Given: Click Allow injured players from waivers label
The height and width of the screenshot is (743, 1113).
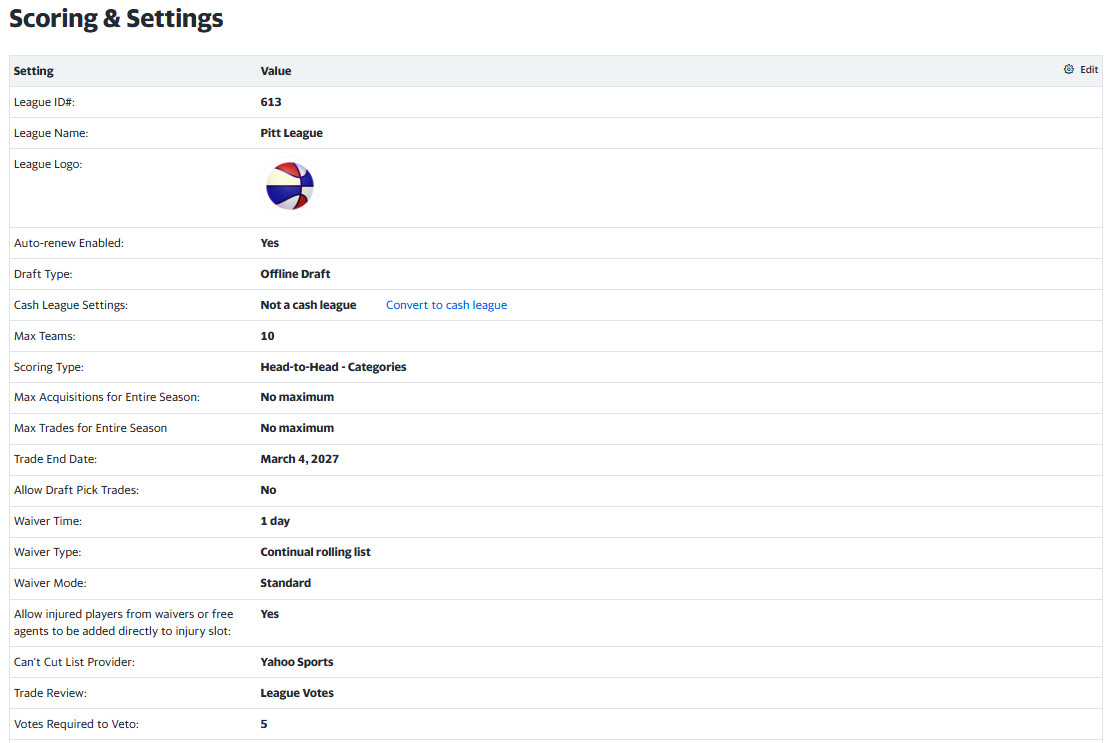Looking at the screenshot, I should tap(124, 623).
